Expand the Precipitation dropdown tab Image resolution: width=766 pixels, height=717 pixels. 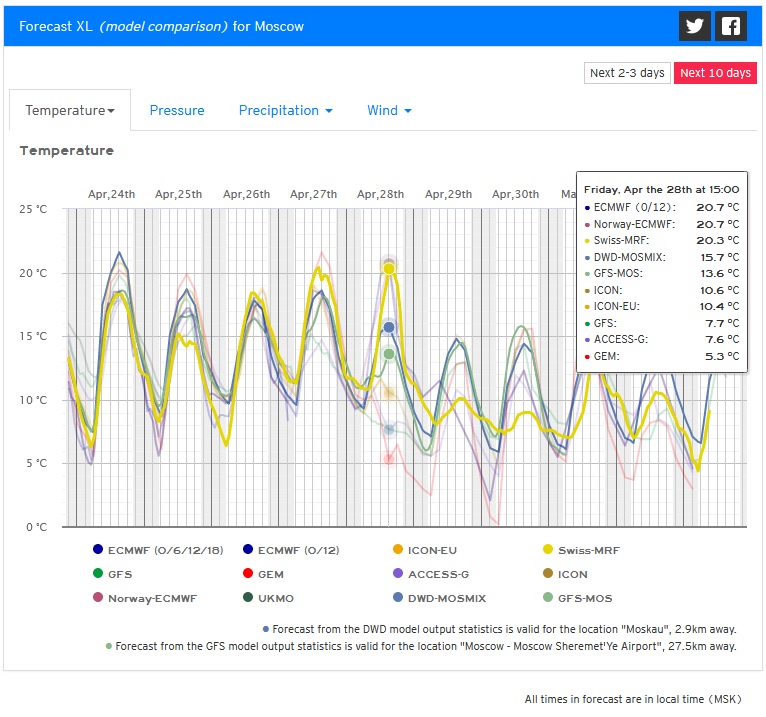pyautogui.click(x=286, y=110)
